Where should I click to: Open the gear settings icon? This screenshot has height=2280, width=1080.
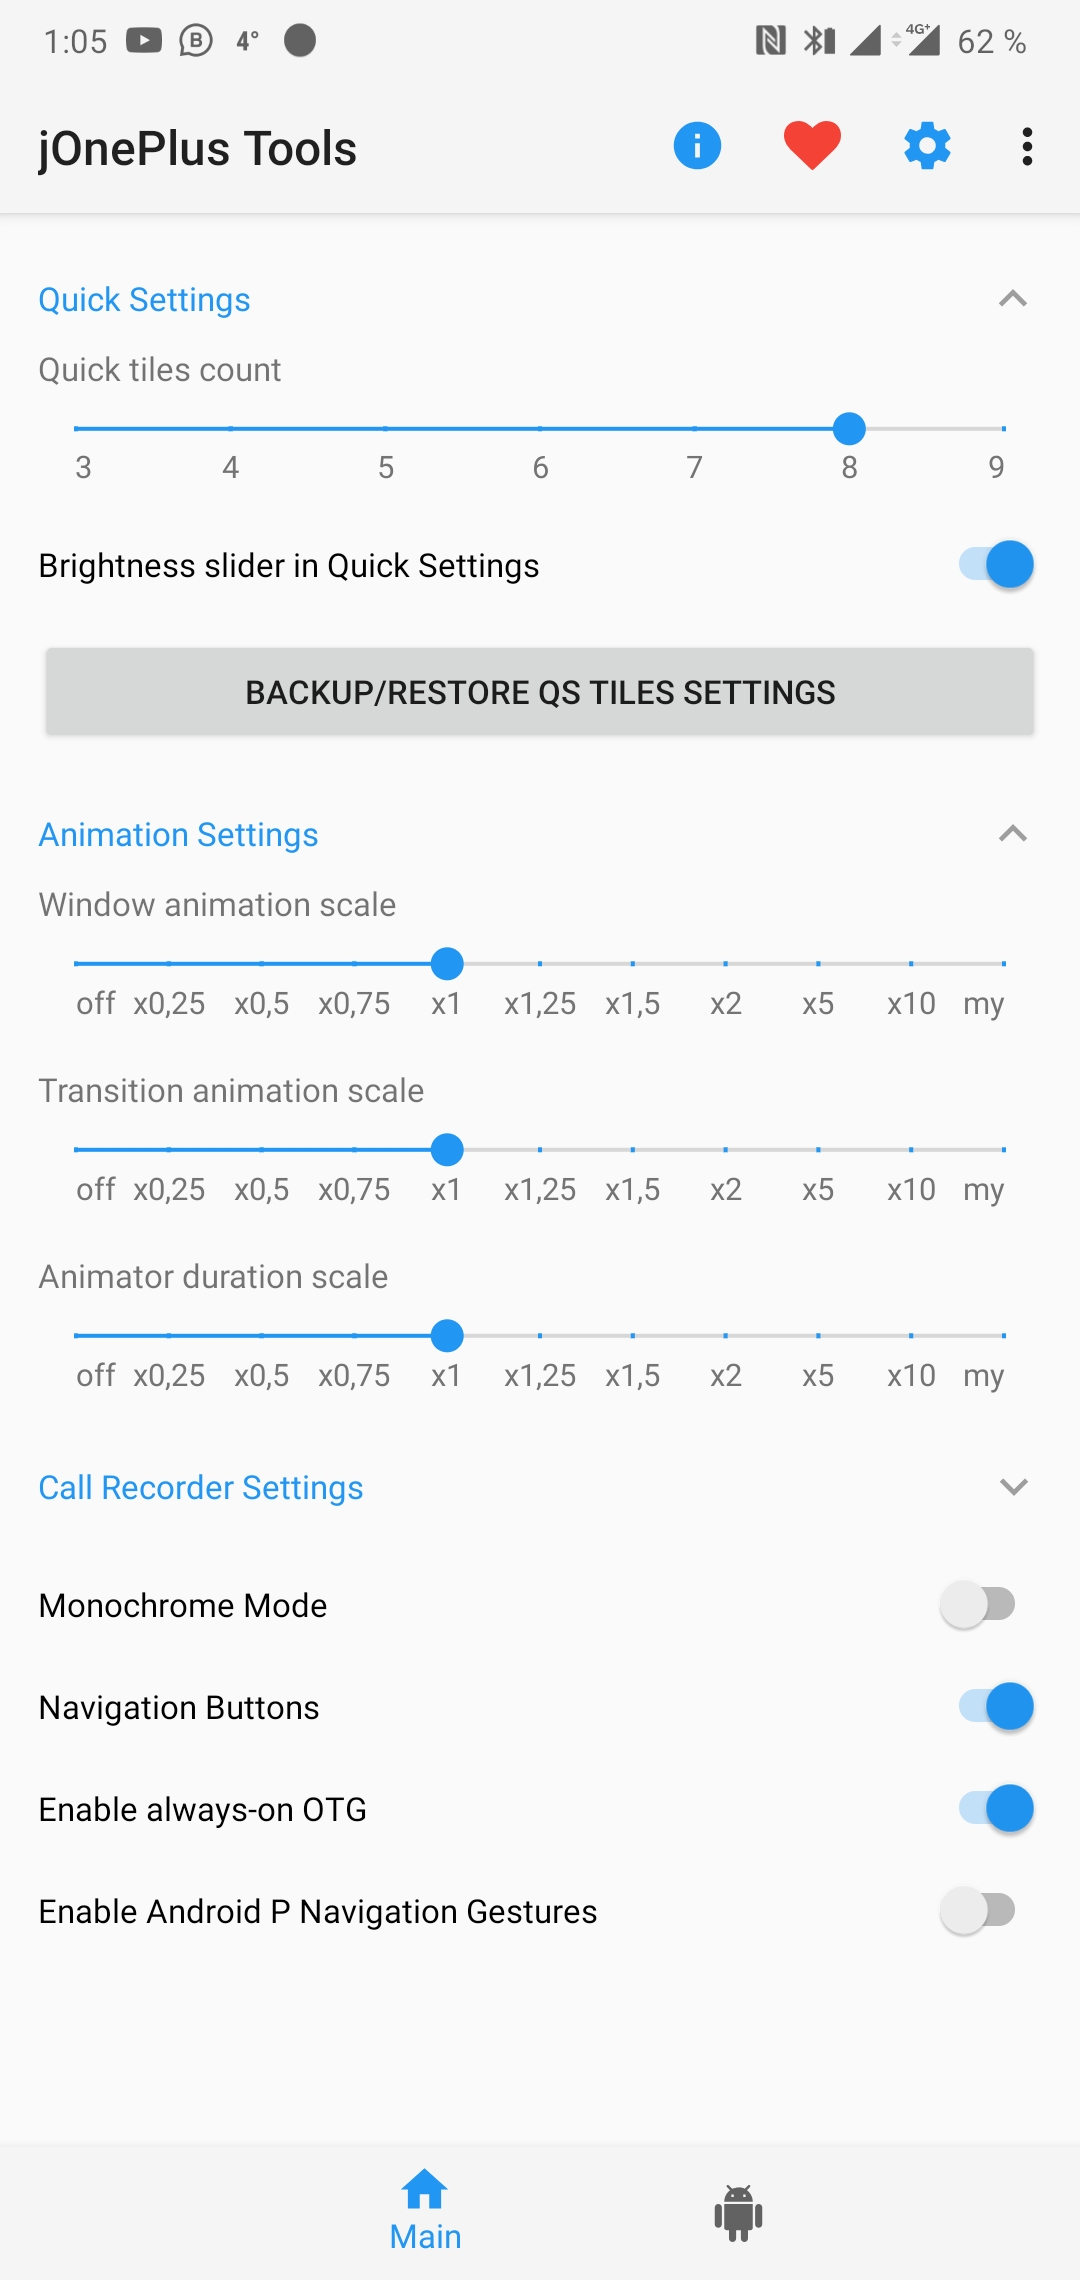[x=927, y=146]
